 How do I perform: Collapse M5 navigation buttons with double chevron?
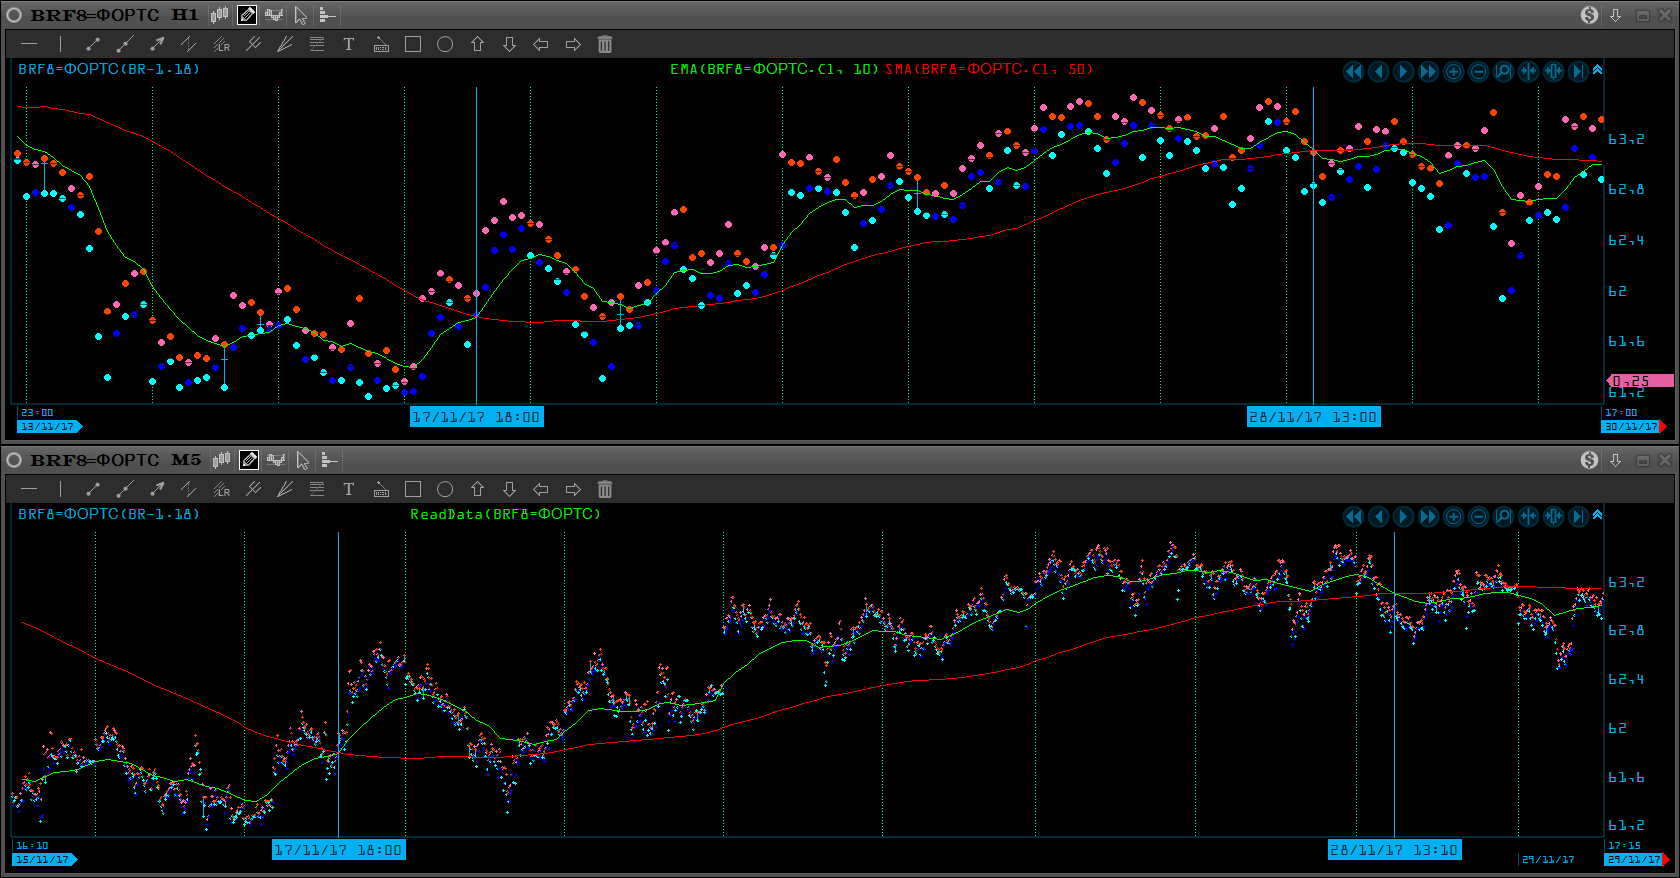[1597, 515]
